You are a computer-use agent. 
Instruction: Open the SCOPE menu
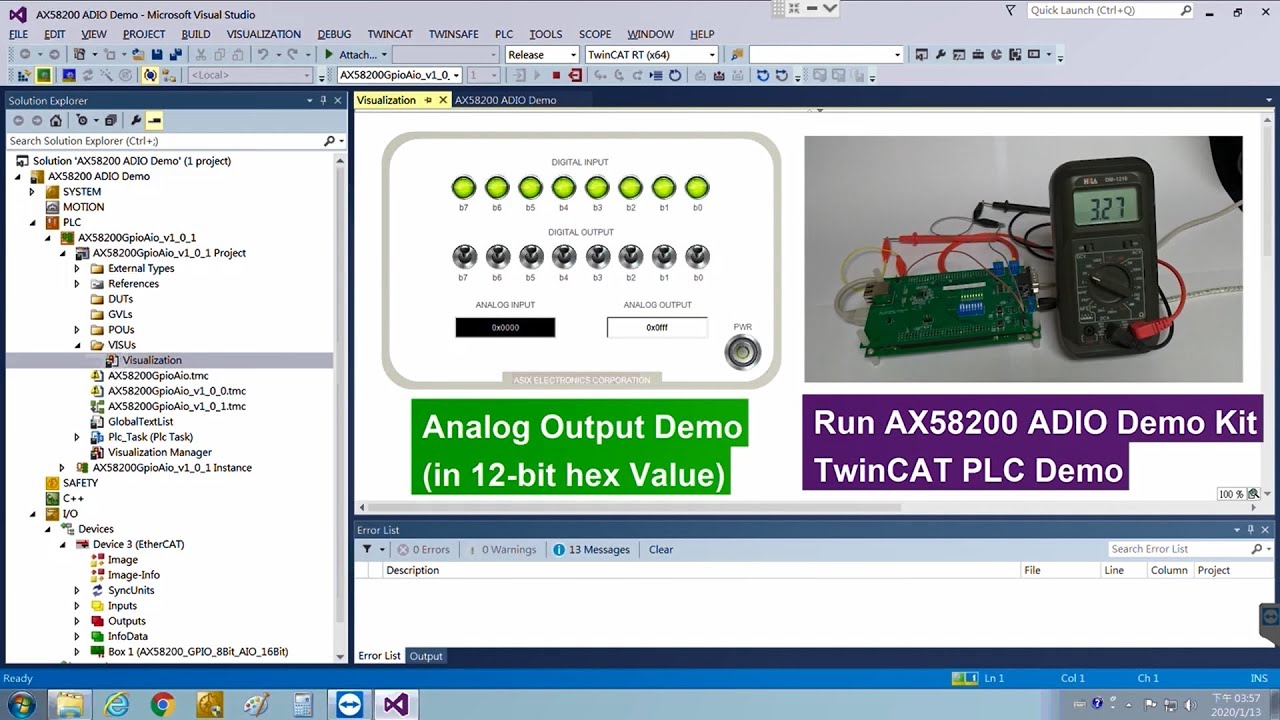(595, 34)
